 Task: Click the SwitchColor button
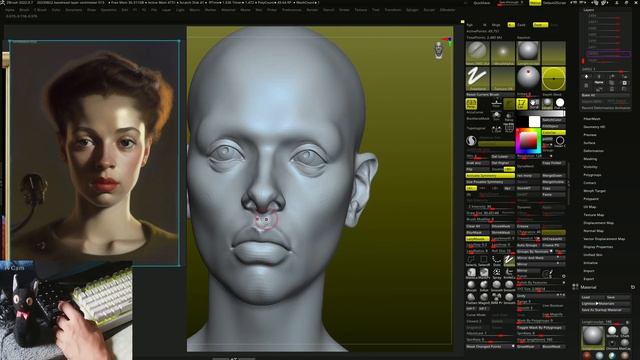[x=553, y=120]
